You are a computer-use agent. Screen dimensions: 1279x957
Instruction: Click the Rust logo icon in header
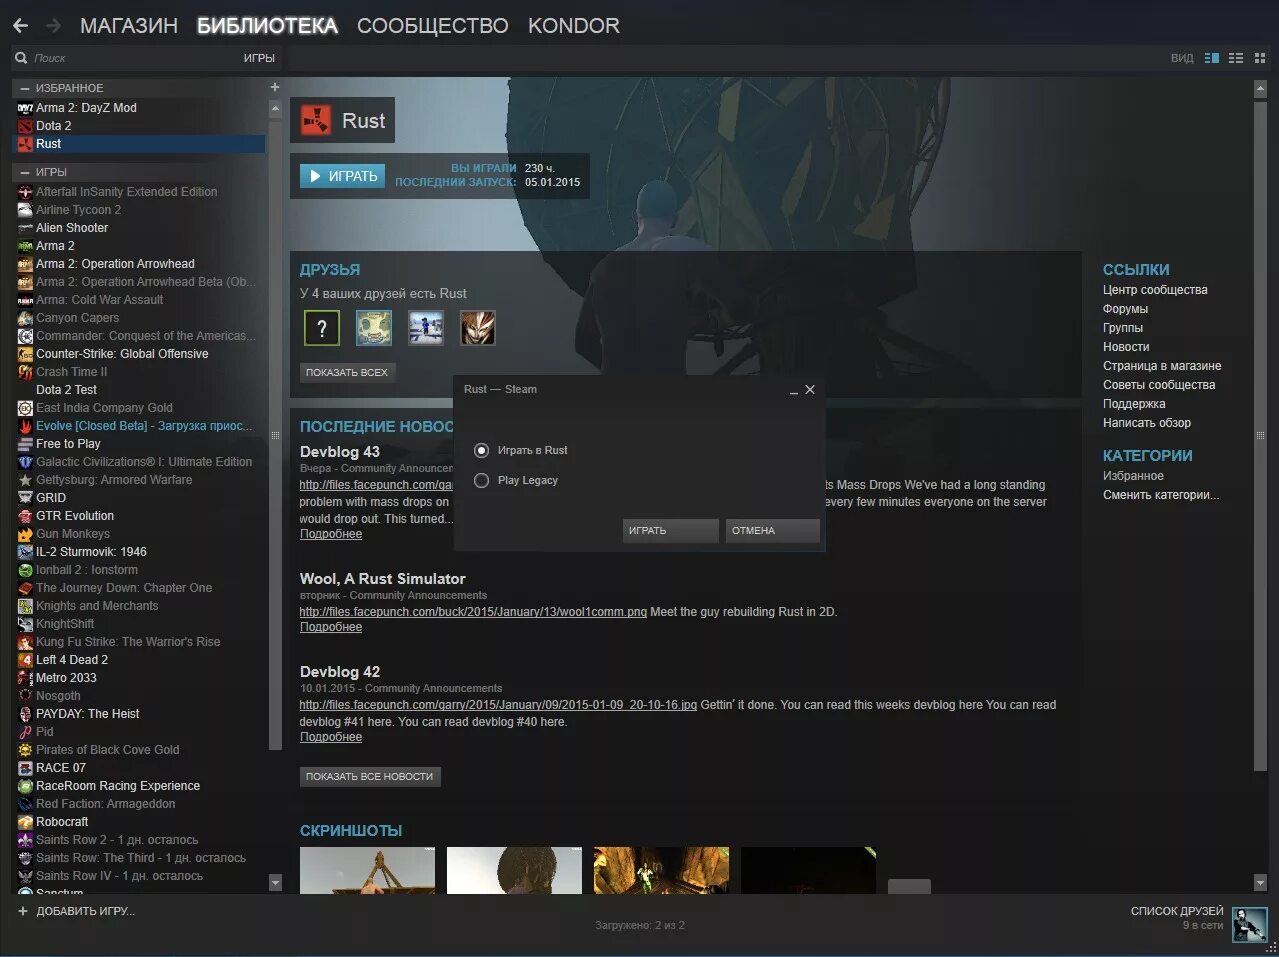[x=316, y=121]
